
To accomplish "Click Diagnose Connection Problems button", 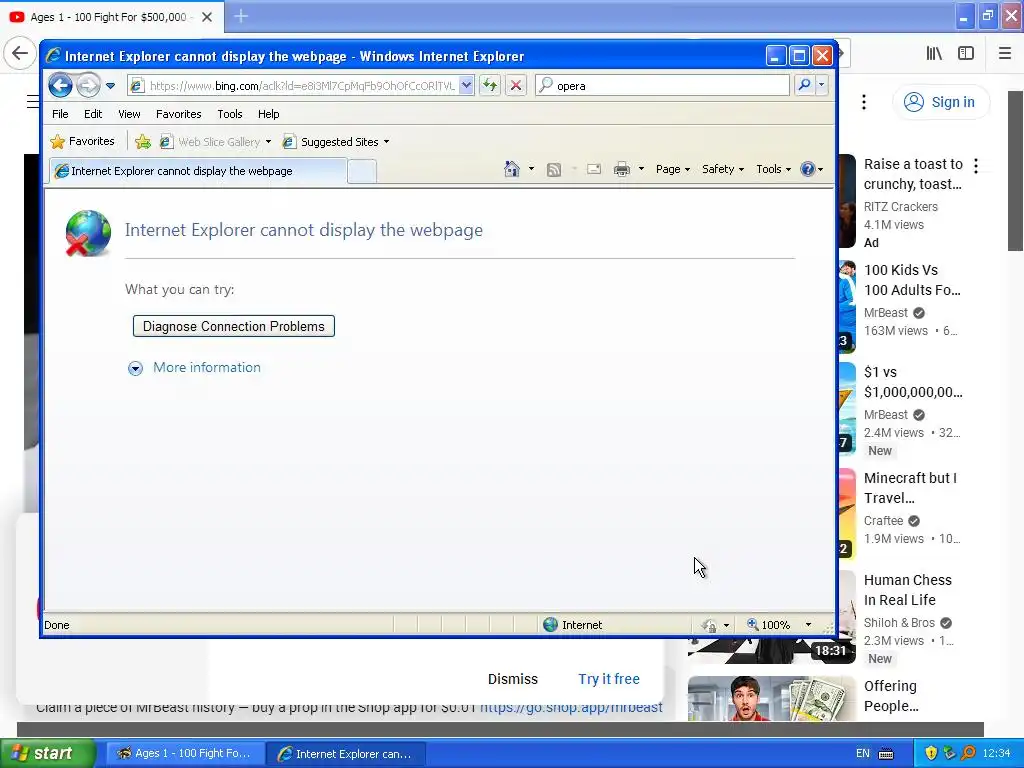I will click(x=234, y=326).
